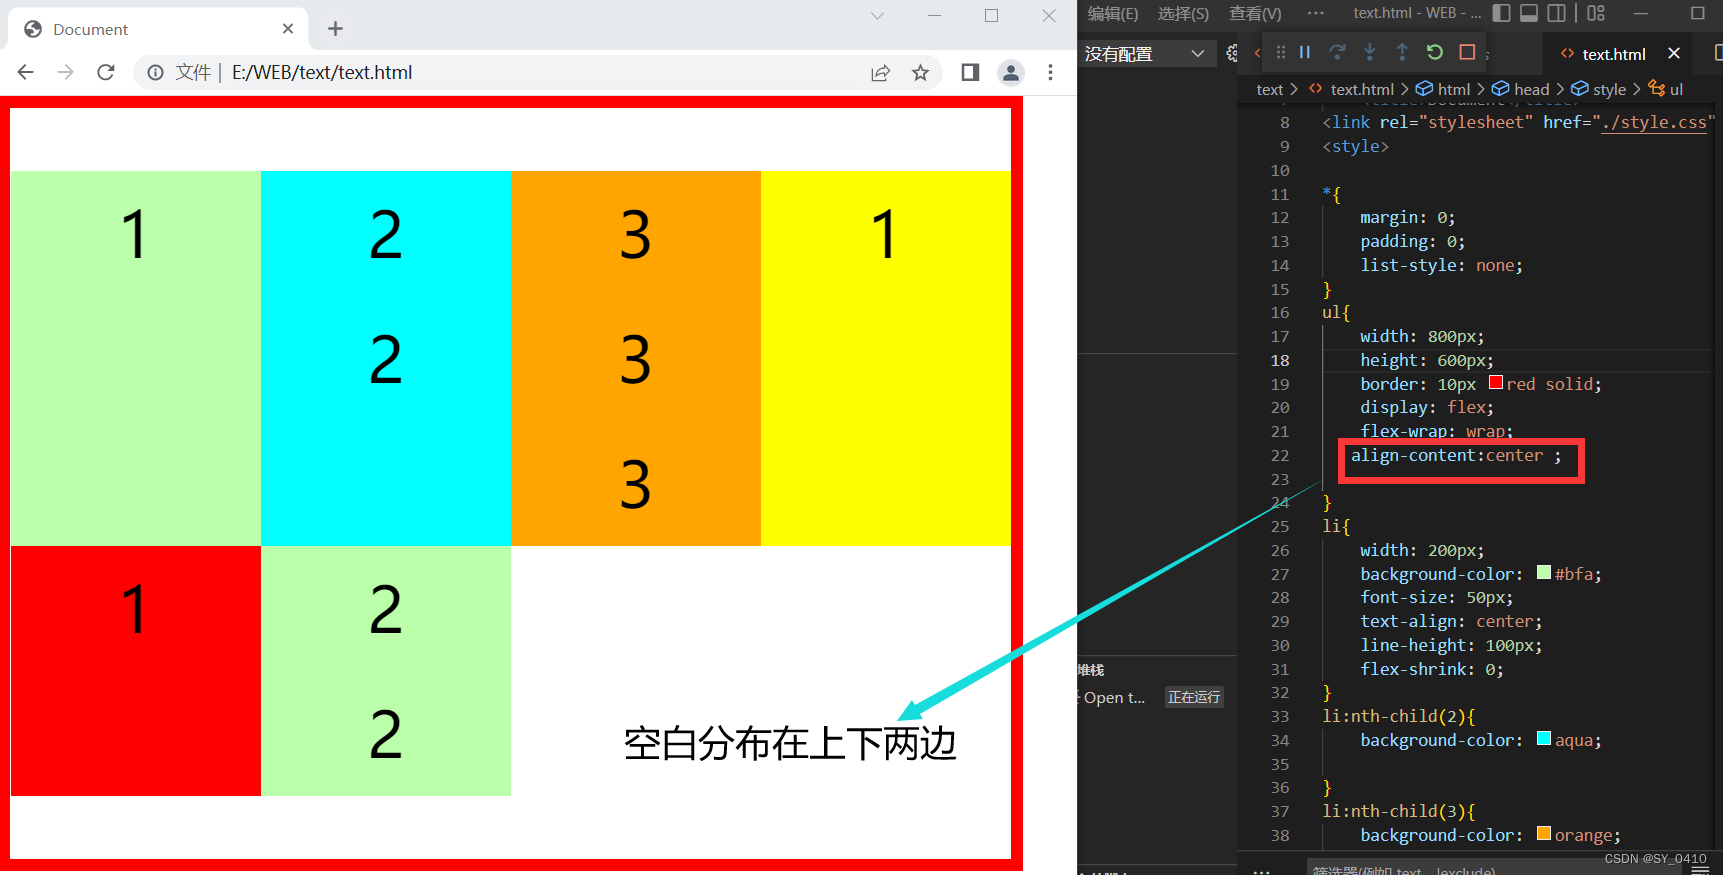This screenshot has height=875, width=1723.
Task: Click the Step Into debug icon
Action: click(1370, 52)
